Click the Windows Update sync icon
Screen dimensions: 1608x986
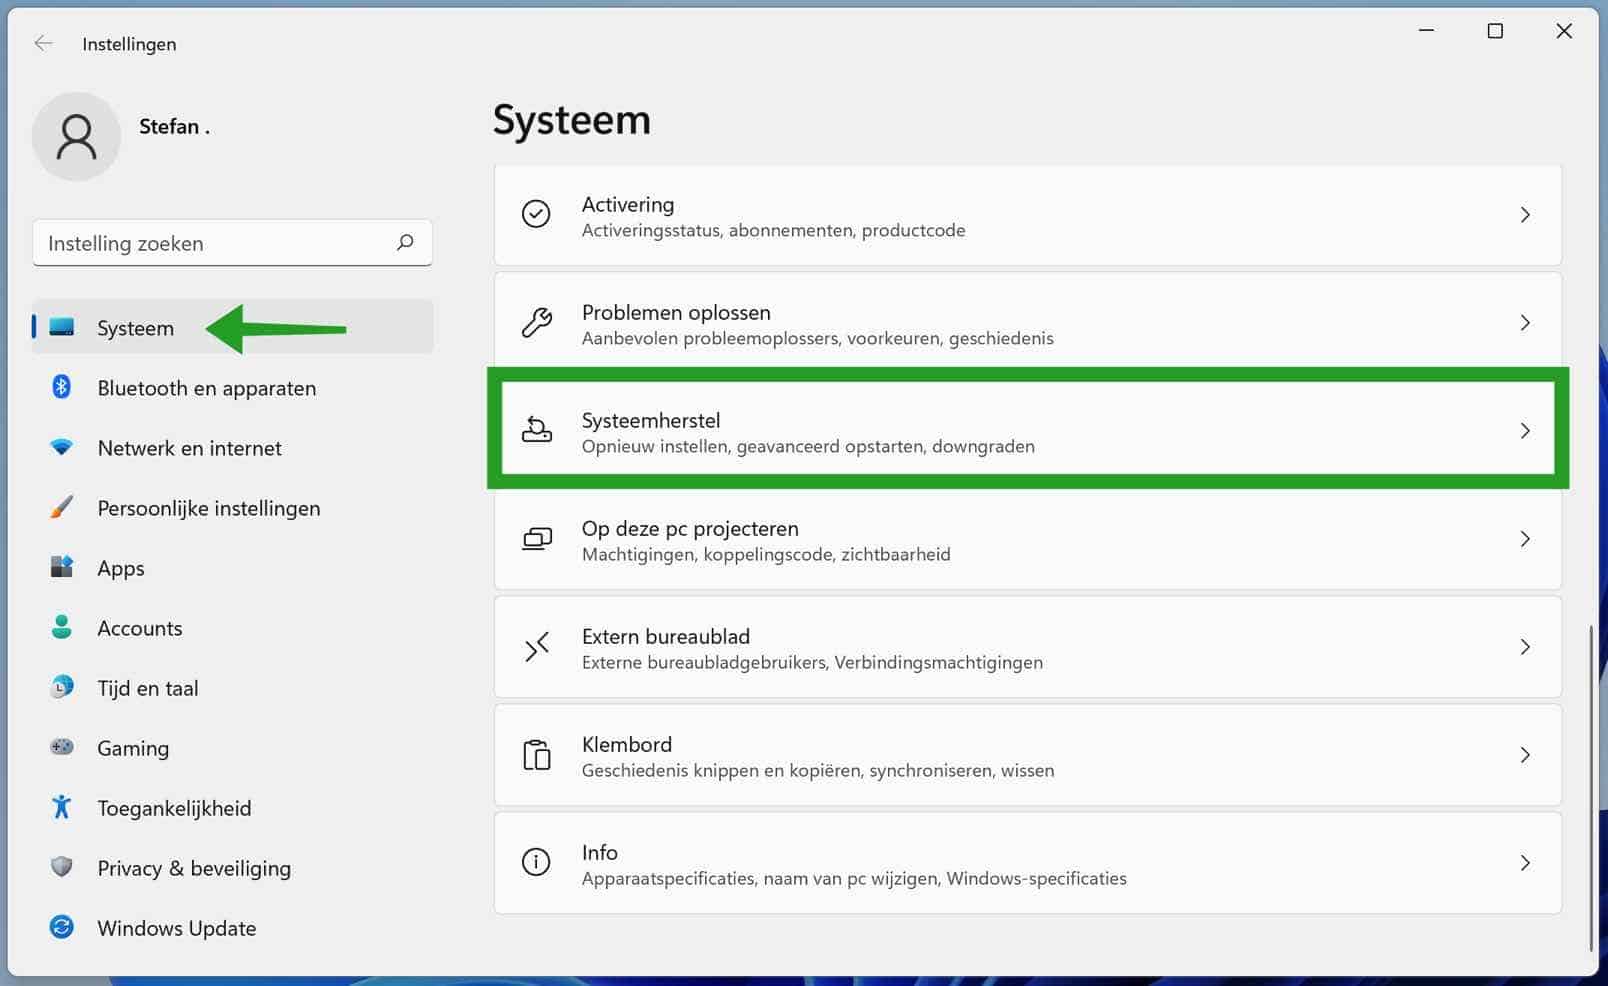(61, 927)
